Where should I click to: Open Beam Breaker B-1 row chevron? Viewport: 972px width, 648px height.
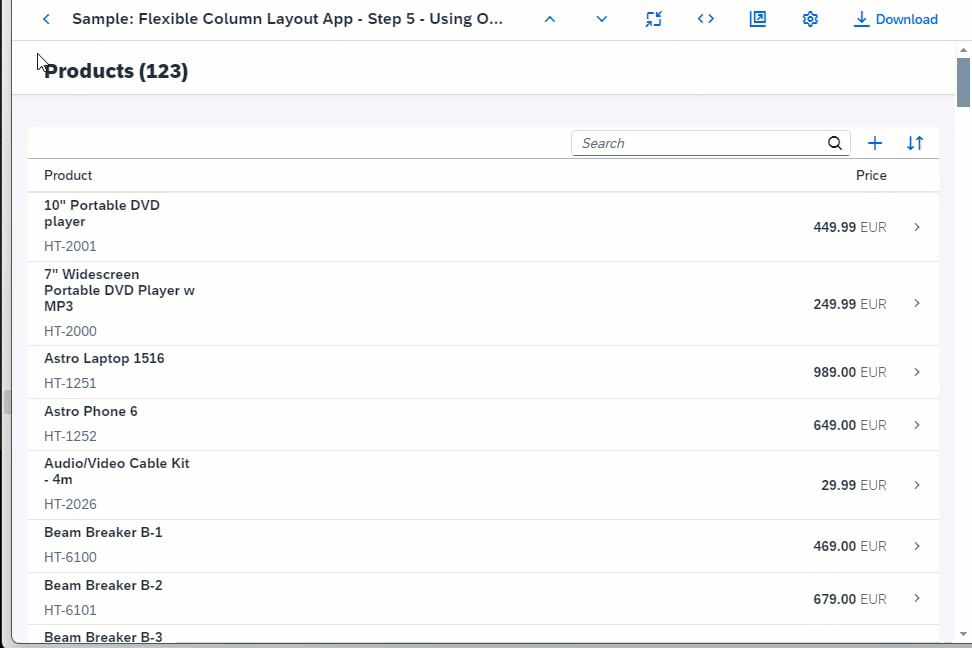(x=917, y=546)
